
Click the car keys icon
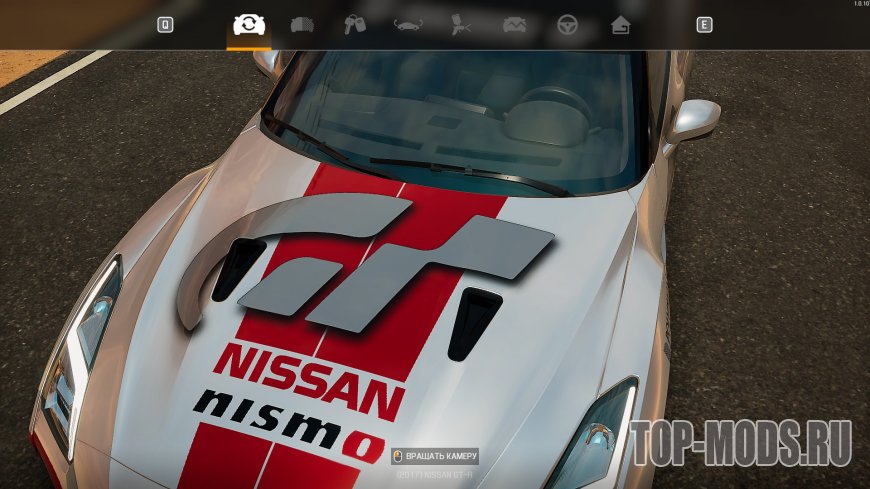point(354,25)
